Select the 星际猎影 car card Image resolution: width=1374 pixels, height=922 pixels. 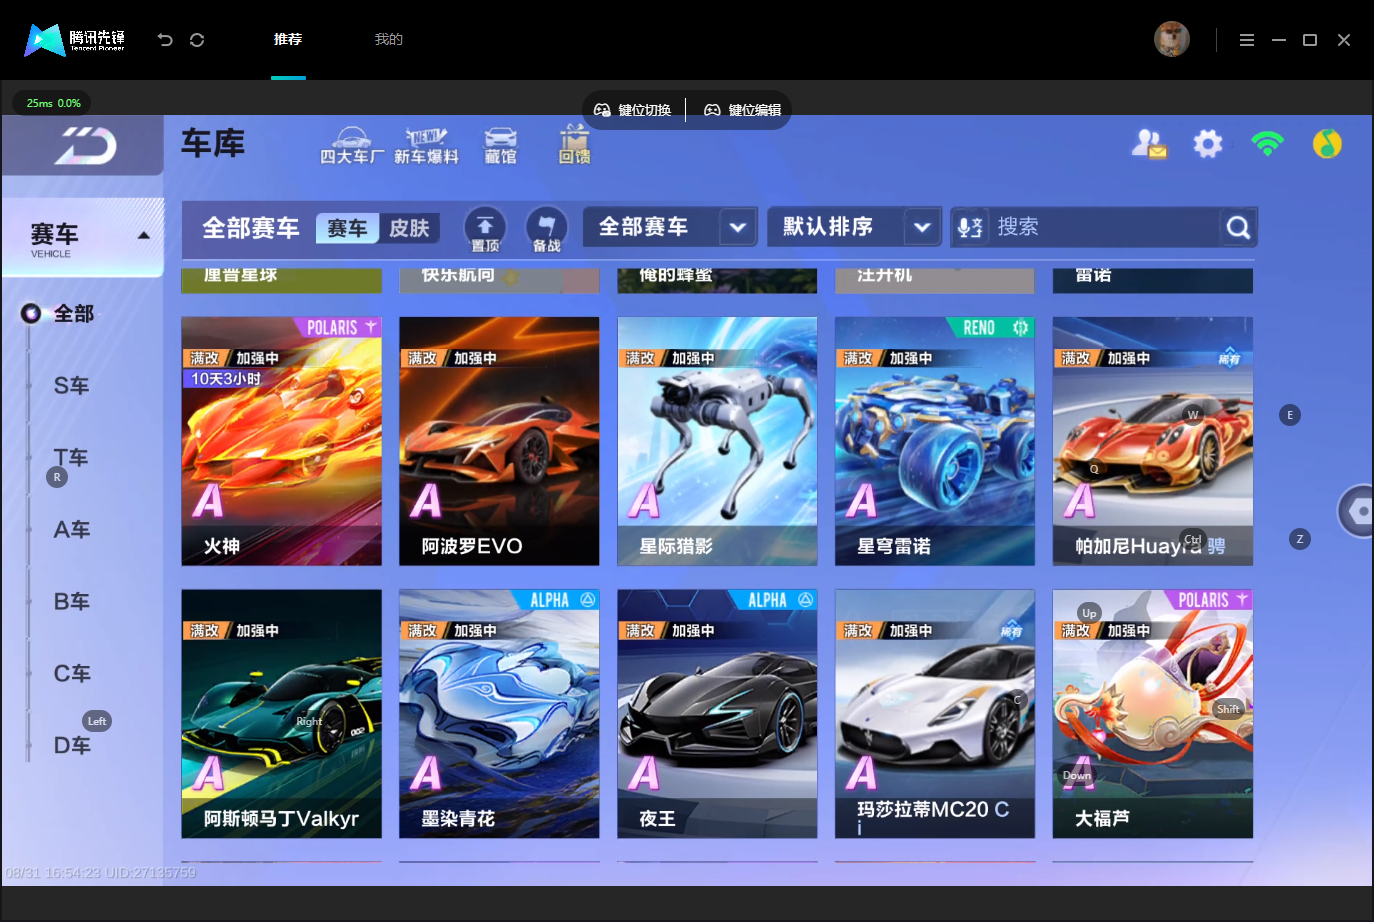pos(717,441)
